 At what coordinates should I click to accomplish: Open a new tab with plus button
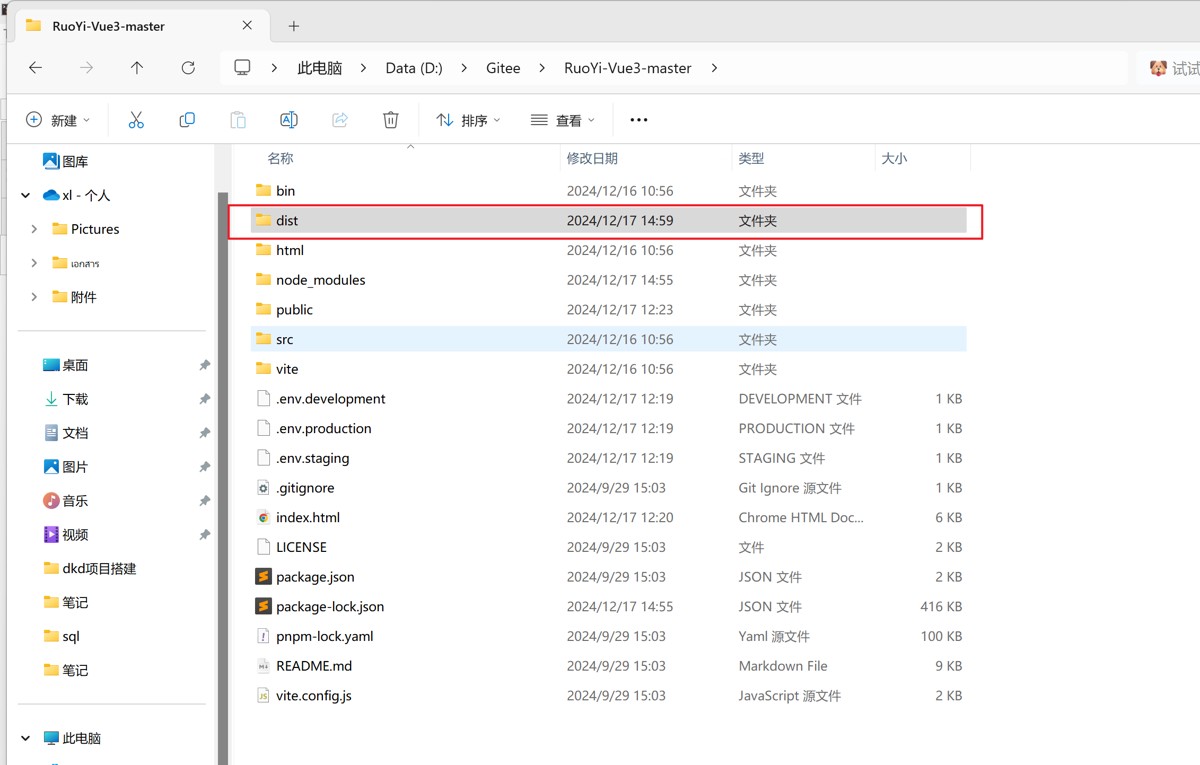pos(294,26)
